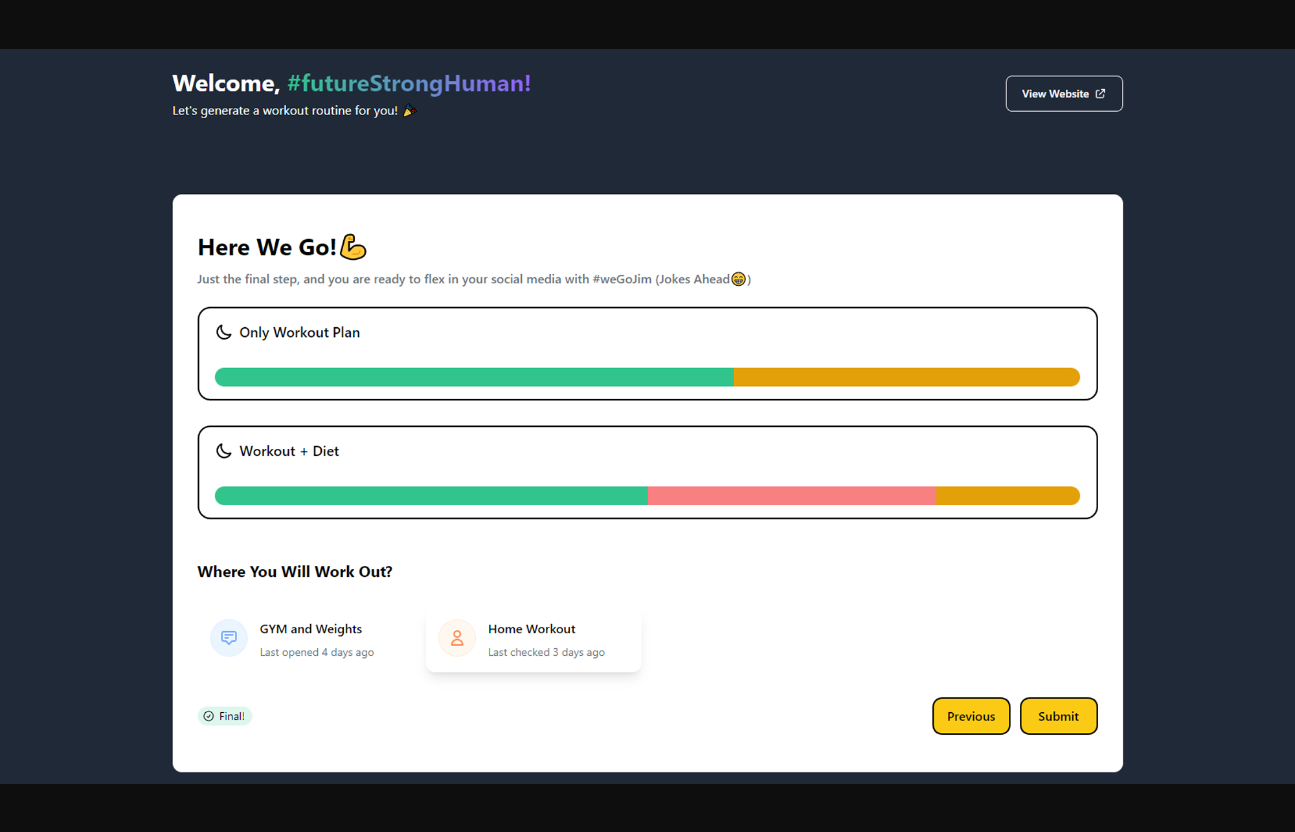
Task: Click the external link icon in View Website
Action: coord(1100,94)
